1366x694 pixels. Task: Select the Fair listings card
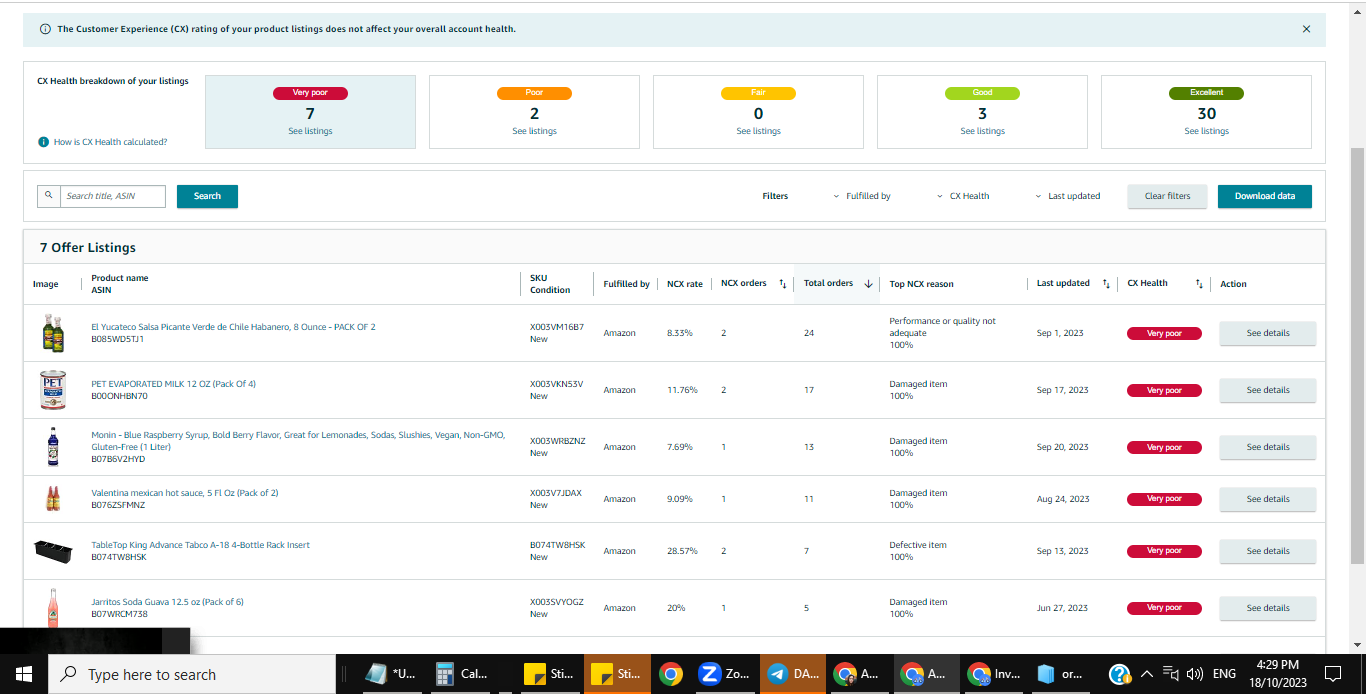click(x=758, y=112)
